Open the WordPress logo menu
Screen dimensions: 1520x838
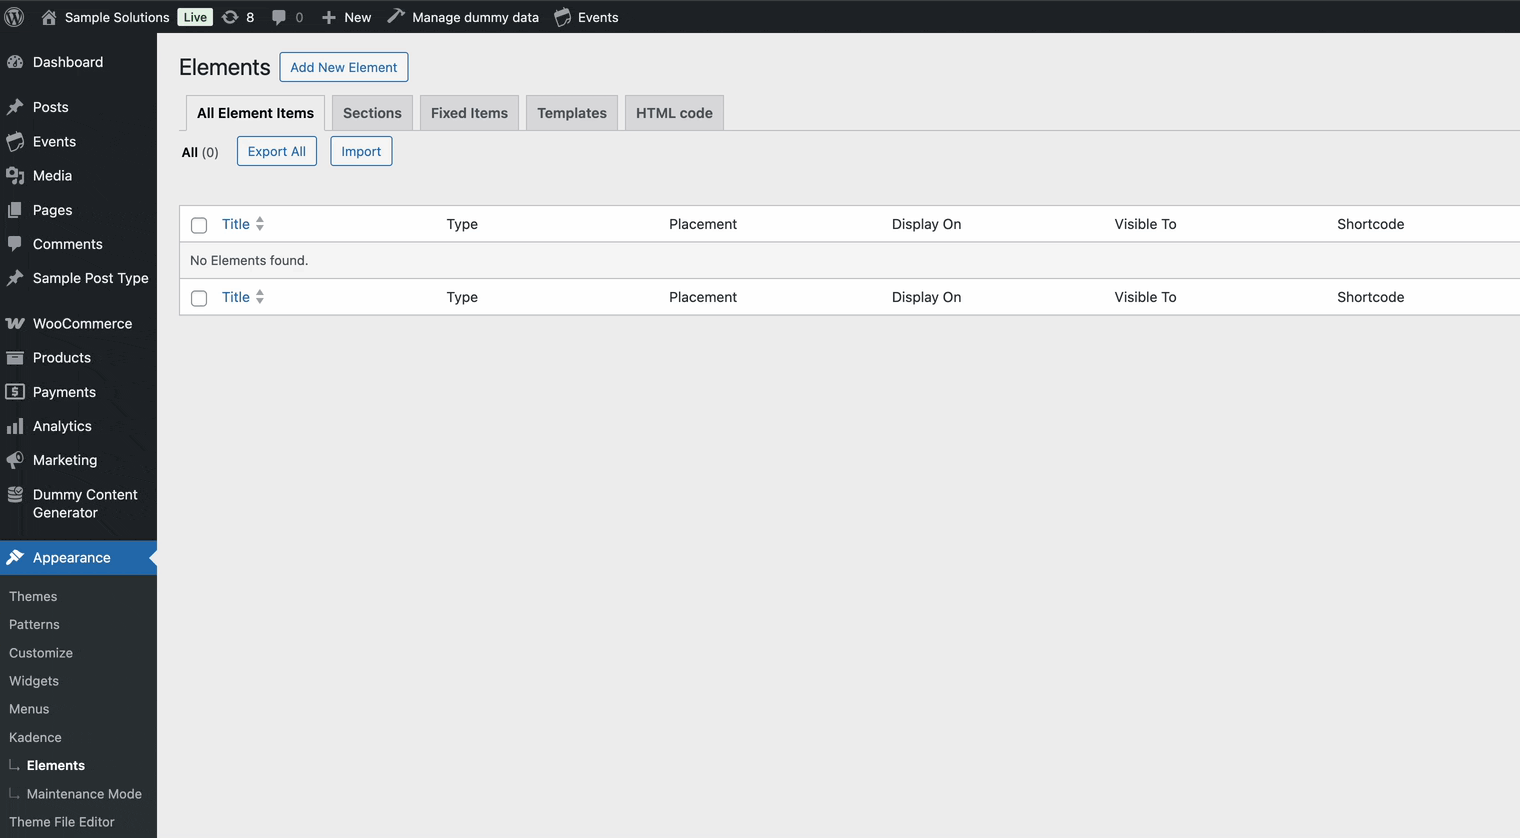click(x=14, y=16)
